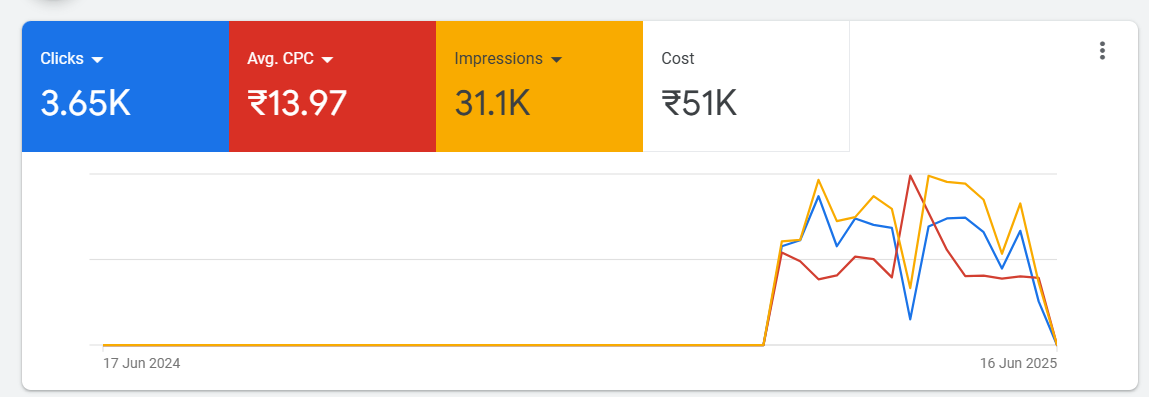The height and width of the screenshot is (397, 1149).
Task: Select the Cost label text
Action: (x=678, y=59)
